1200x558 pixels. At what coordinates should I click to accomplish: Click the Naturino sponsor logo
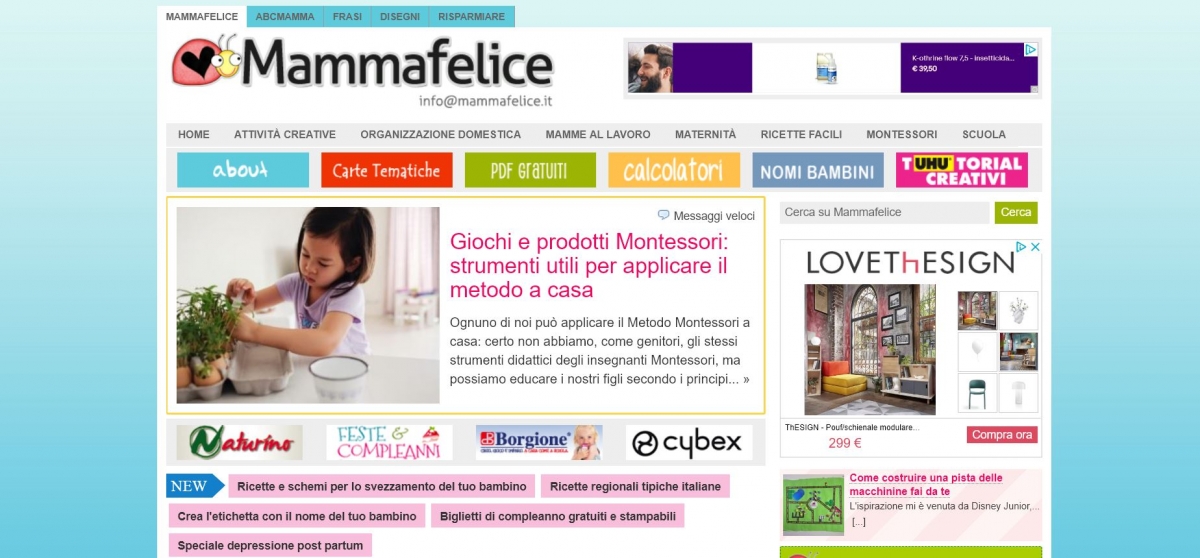[x=239, y=442]
